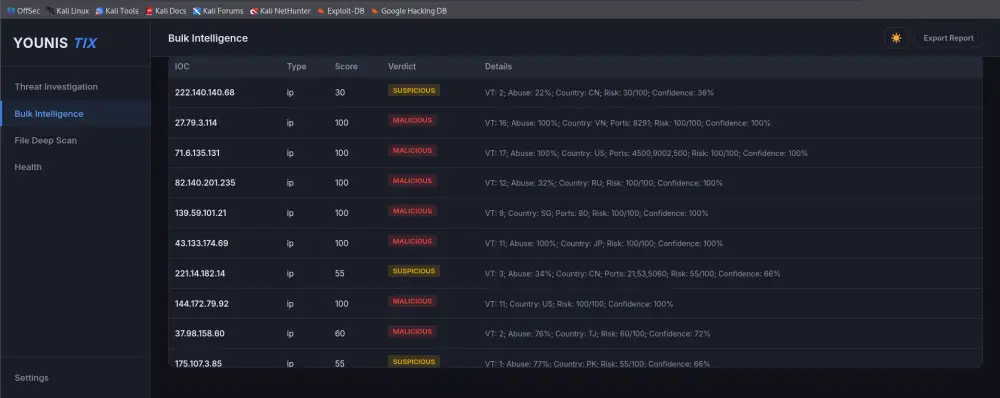Open the OffSec bookmark

(24, 11)
